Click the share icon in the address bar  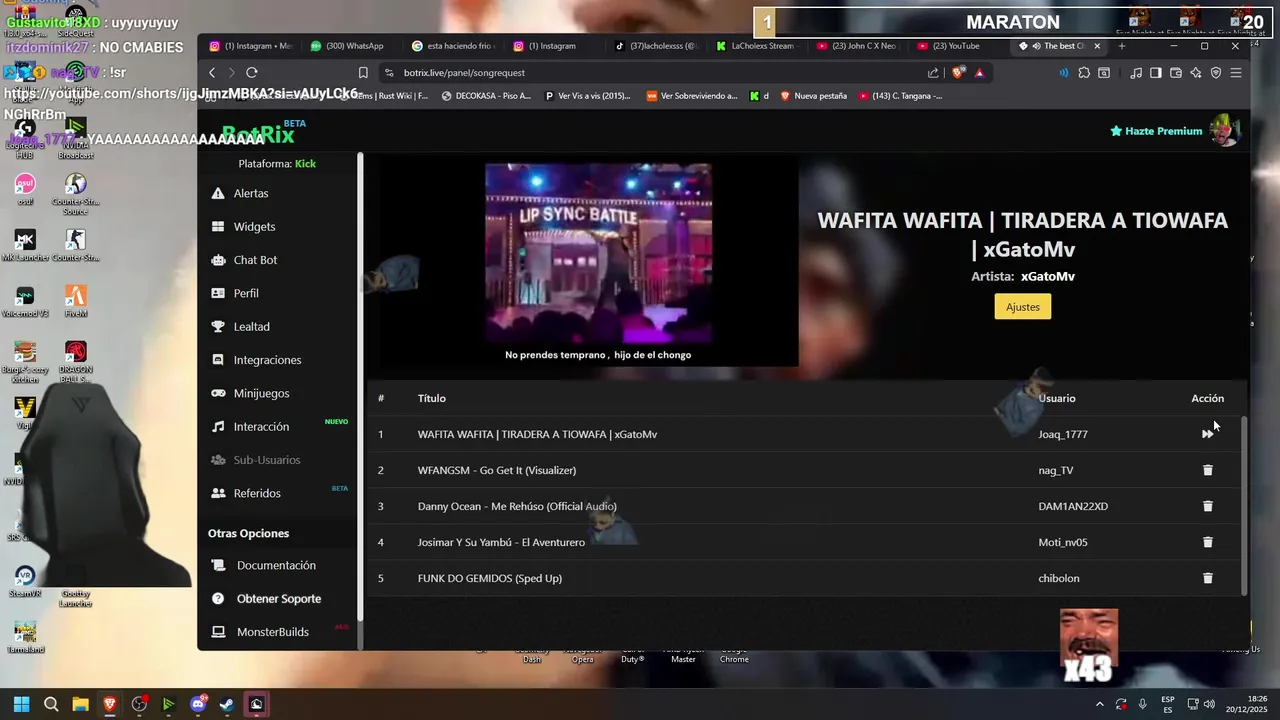pos(933,72)
